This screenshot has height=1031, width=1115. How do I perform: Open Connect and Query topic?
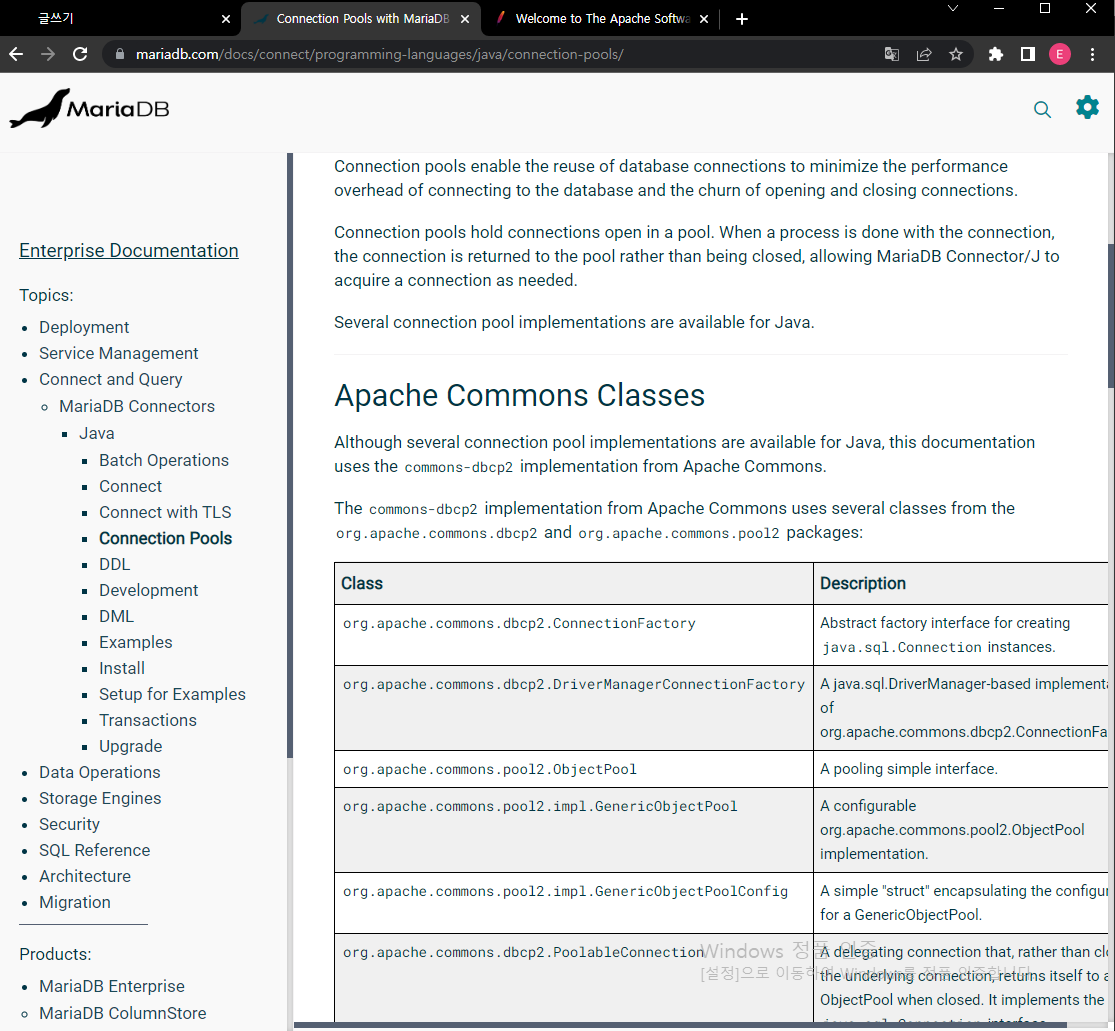110,379
